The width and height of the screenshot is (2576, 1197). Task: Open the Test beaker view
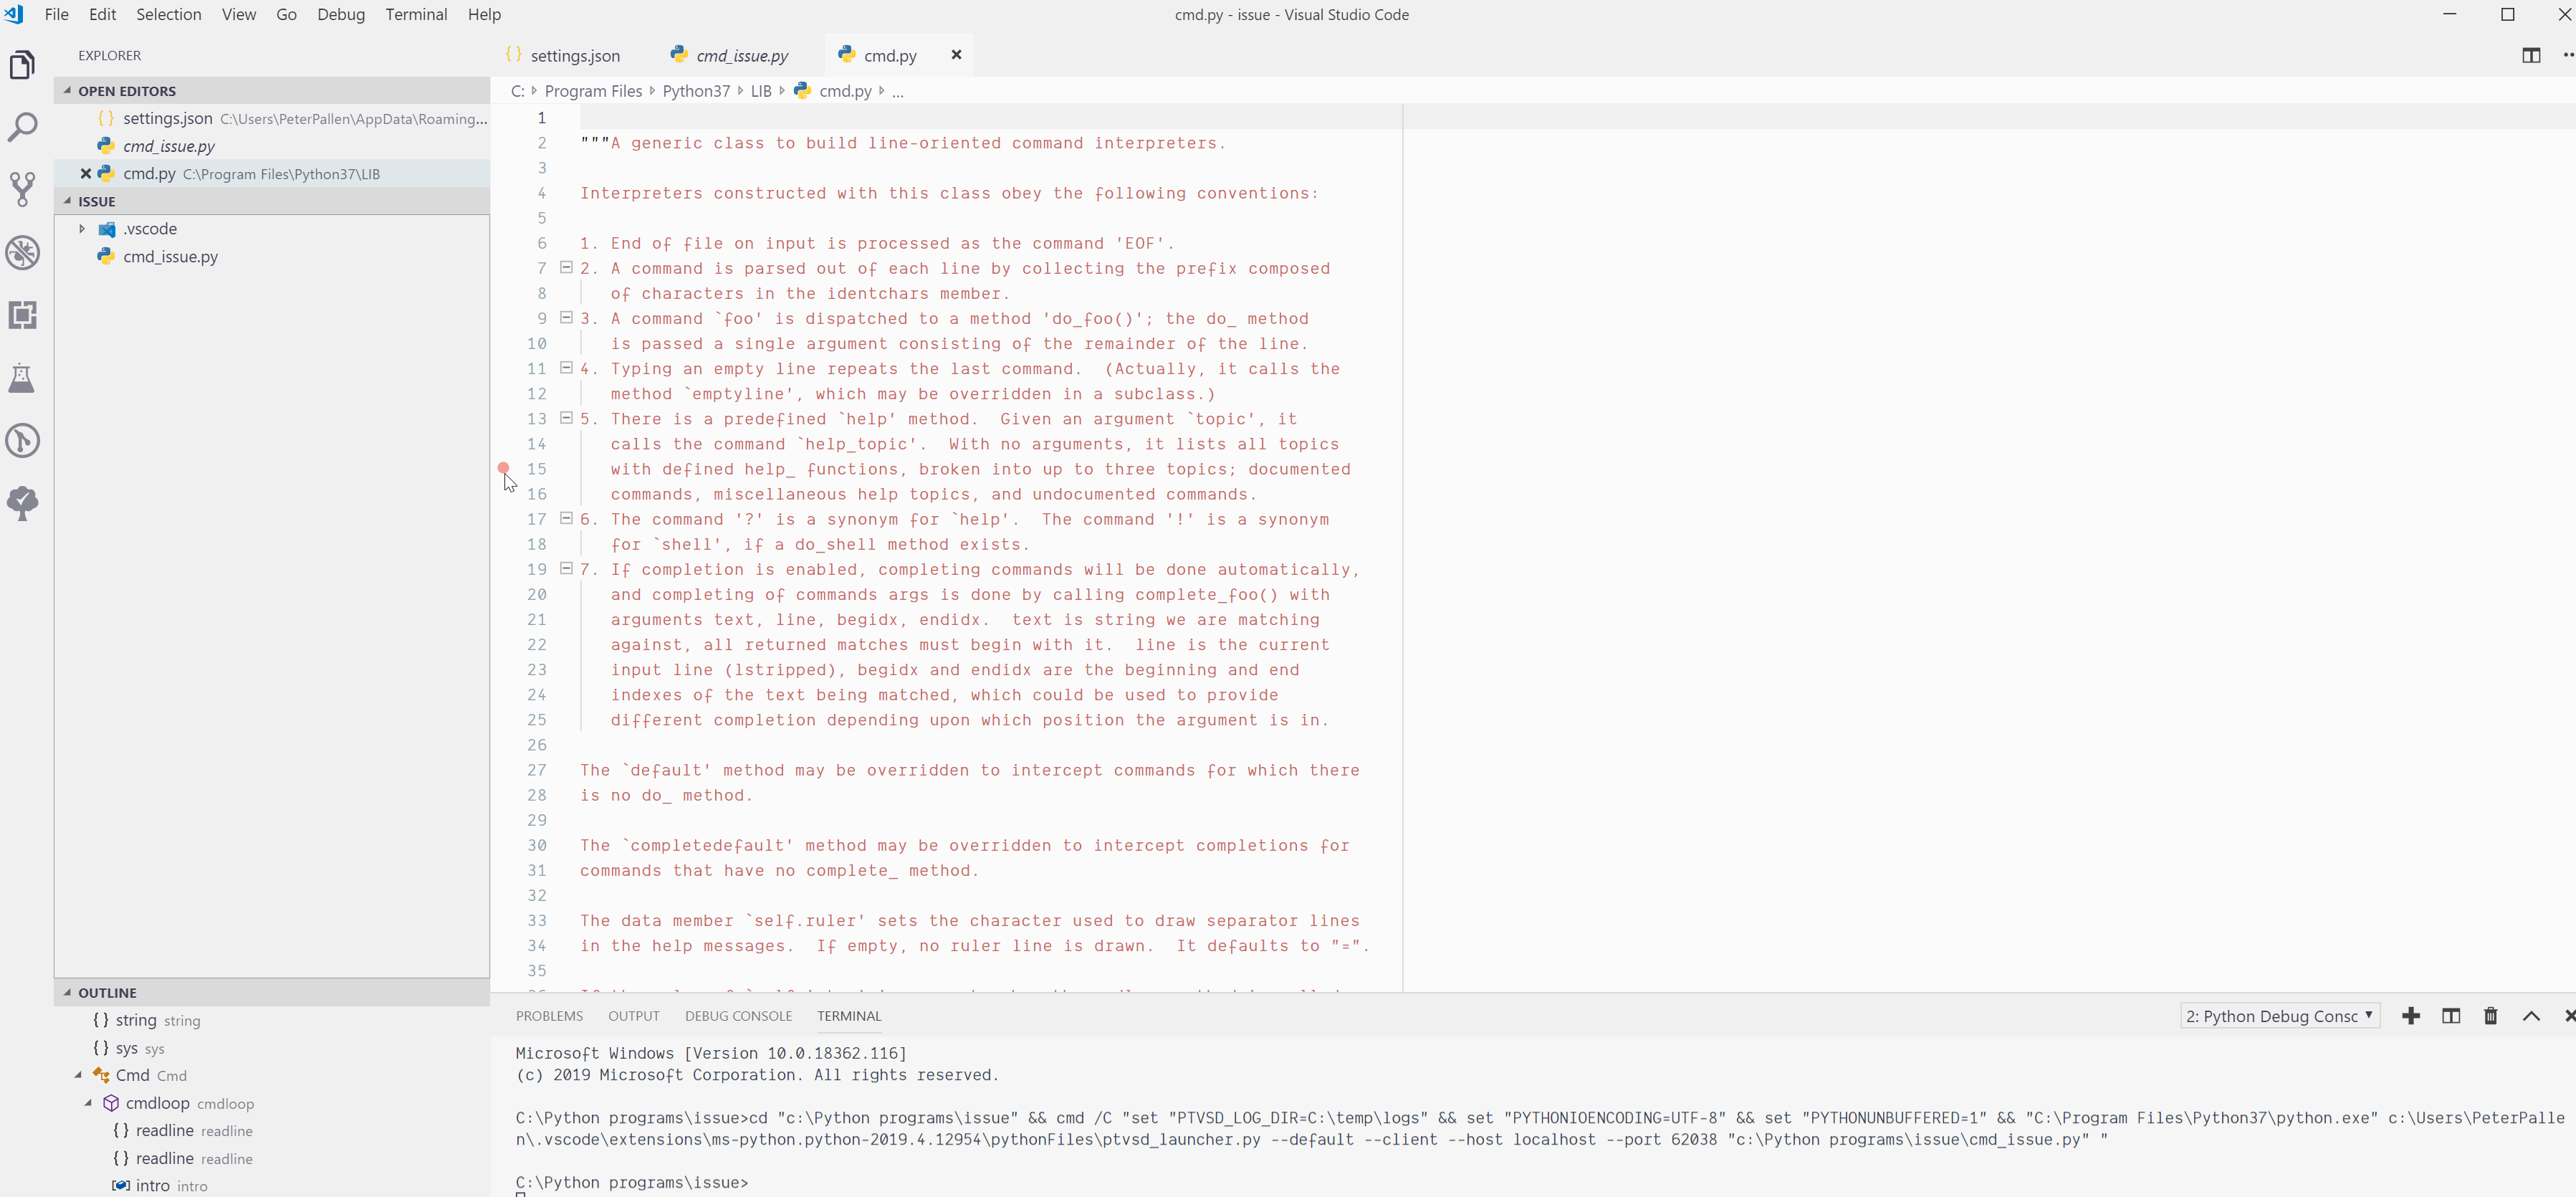[23, 378]
